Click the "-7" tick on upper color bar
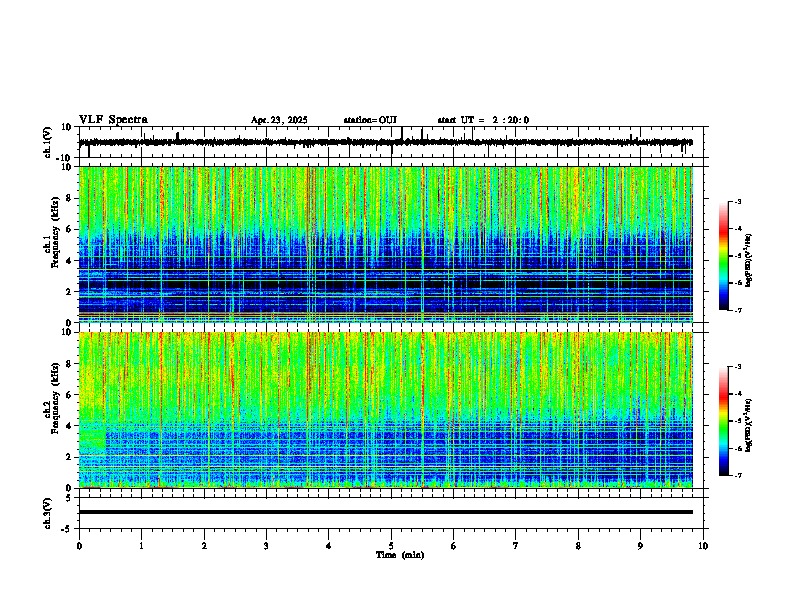 pyautogui.click(x=737, y=310)
